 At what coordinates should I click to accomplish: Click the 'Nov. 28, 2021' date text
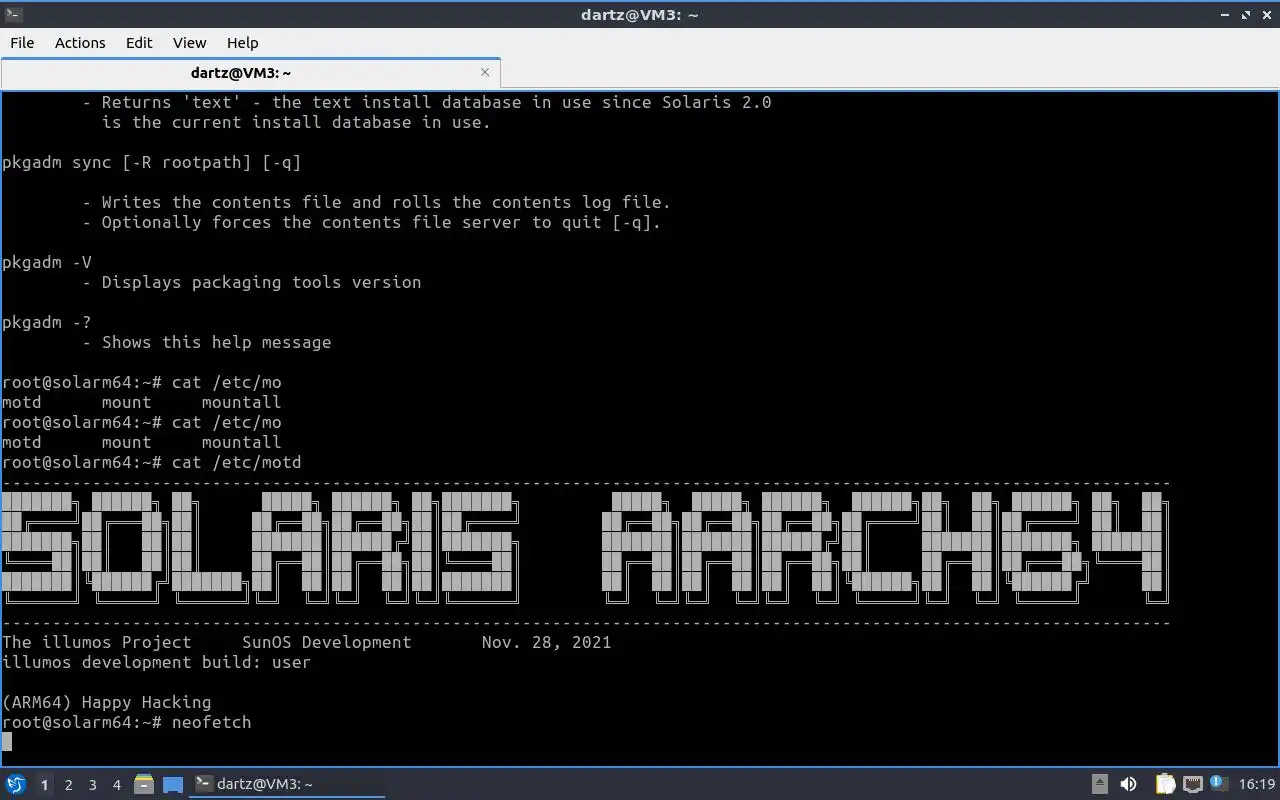(546, 642)
